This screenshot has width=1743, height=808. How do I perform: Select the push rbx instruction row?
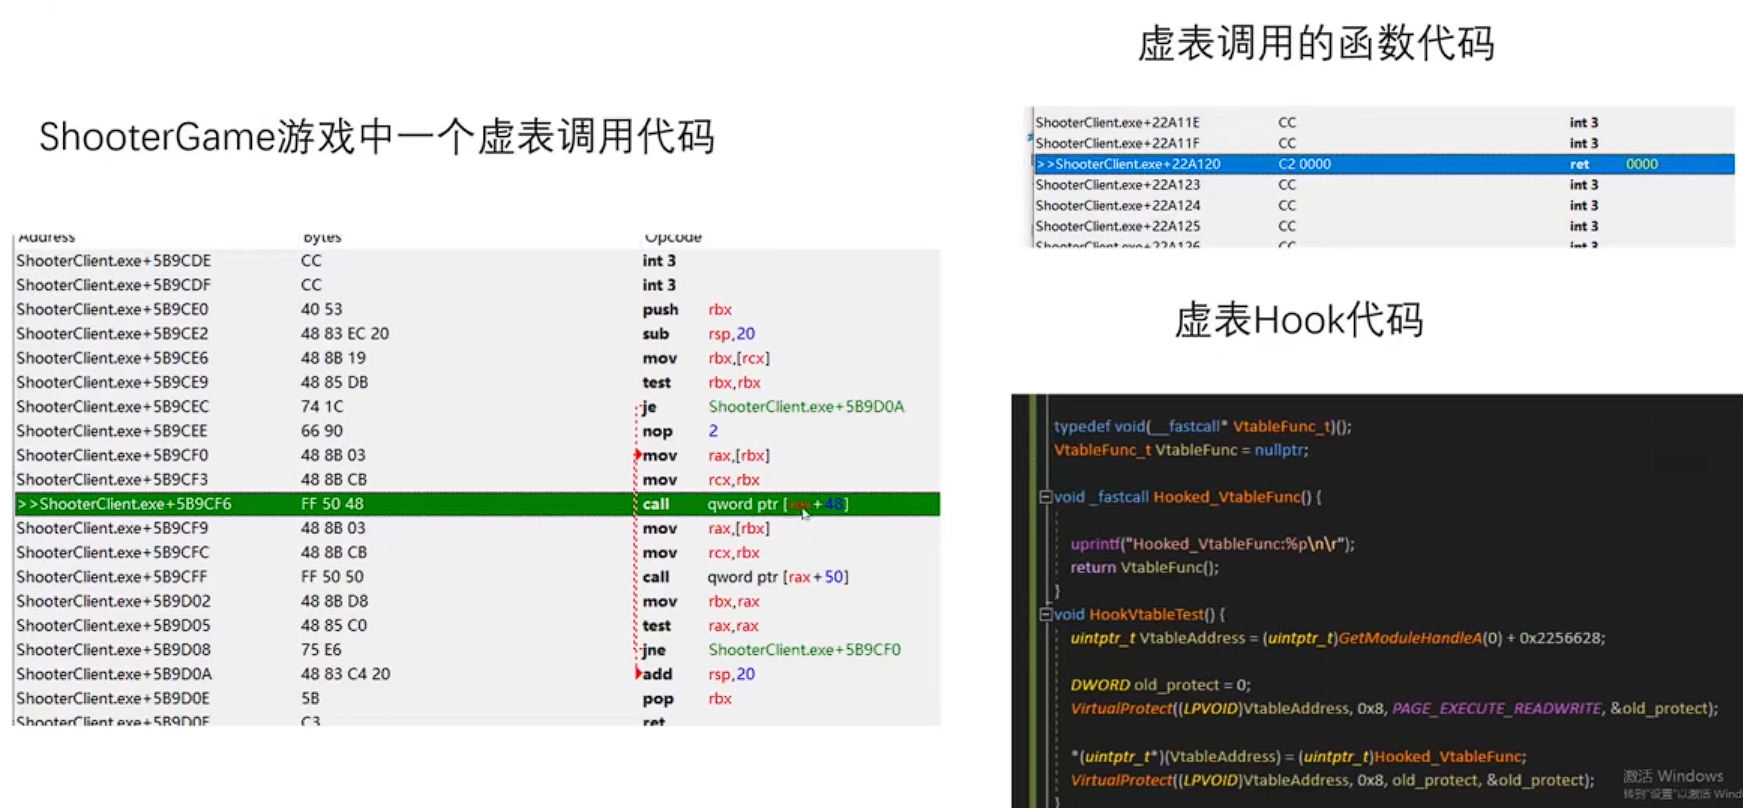[x=477, y=310]
